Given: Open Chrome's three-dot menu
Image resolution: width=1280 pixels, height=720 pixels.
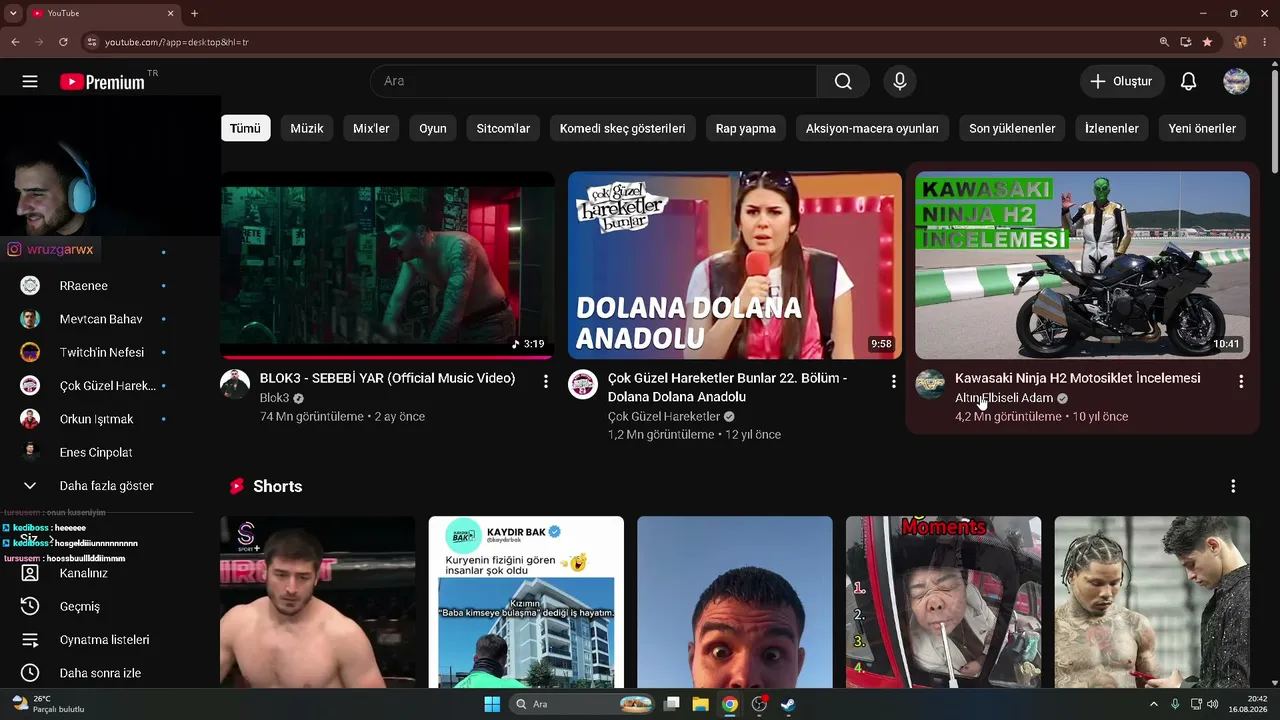Looking at the screenshot, I should pyautogui.click(x=1264, y=42).
